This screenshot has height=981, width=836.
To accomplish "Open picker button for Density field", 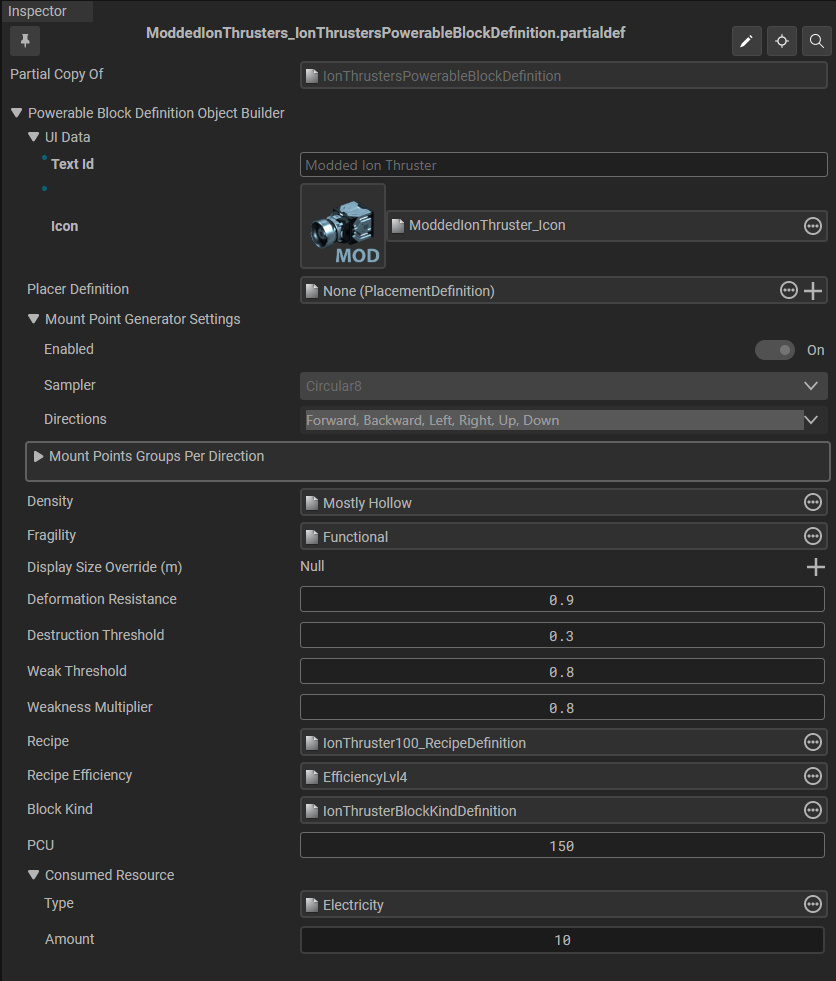I will point(813,503).
